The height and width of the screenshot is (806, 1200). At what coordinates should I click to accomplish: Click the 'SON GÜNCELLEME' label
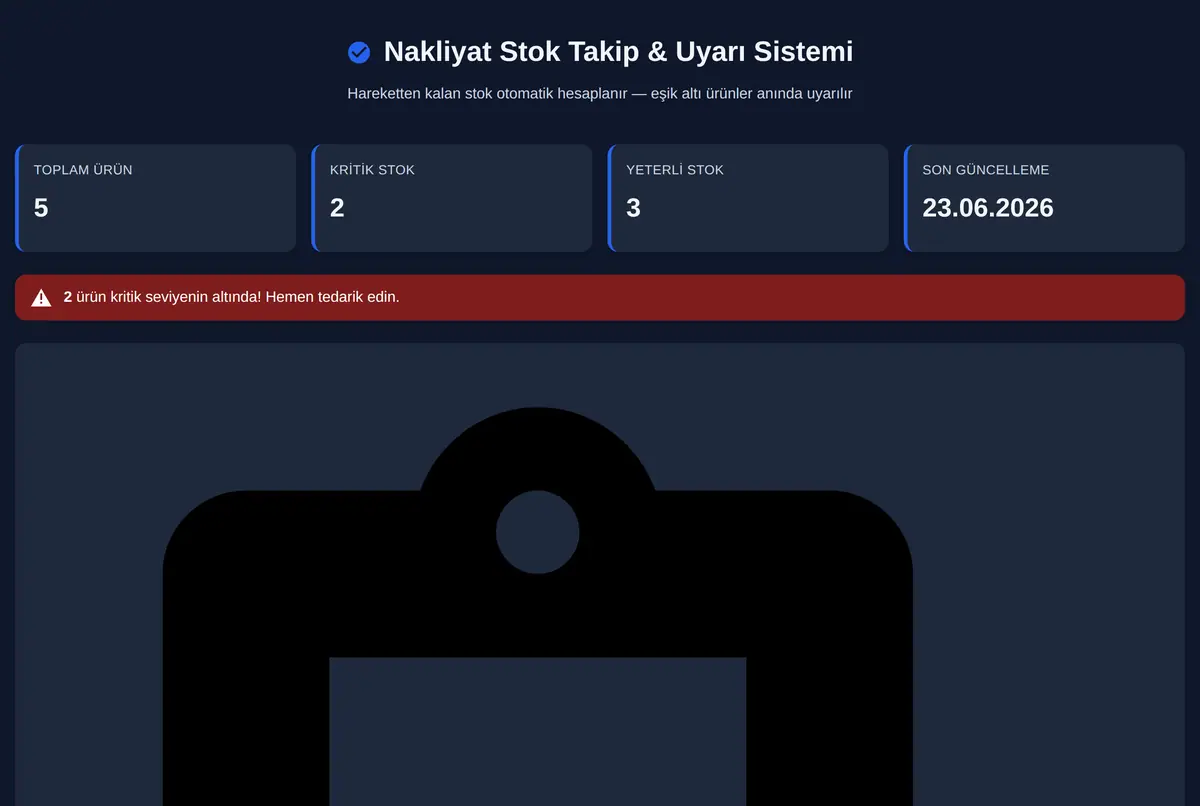[x=986, y=170]
